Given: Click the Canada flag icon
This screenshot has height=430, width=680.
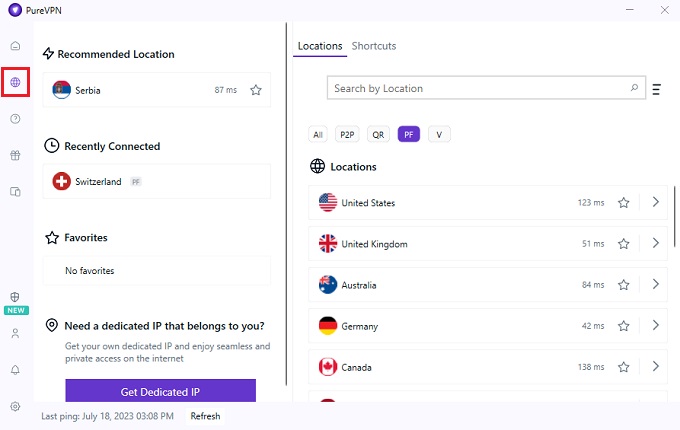Looking at the screenshot, I should [x=328, y=367].
